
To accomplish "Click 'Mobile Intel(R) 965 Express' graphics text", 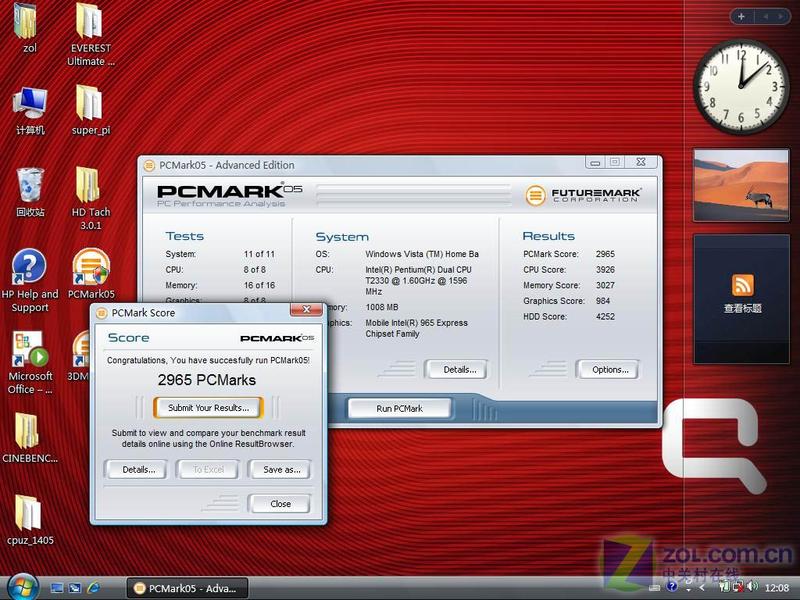I will pos(416,323).
